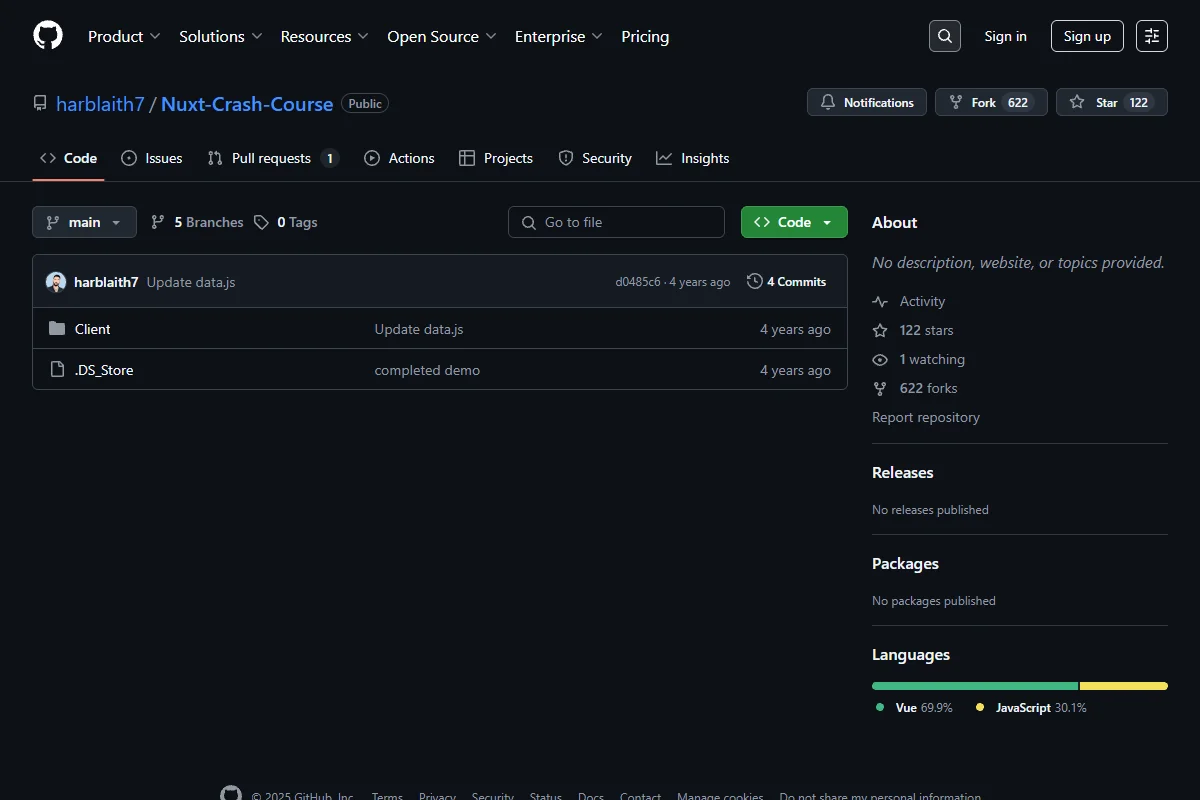Click the Notifications bell button

[x=867, y=102]
